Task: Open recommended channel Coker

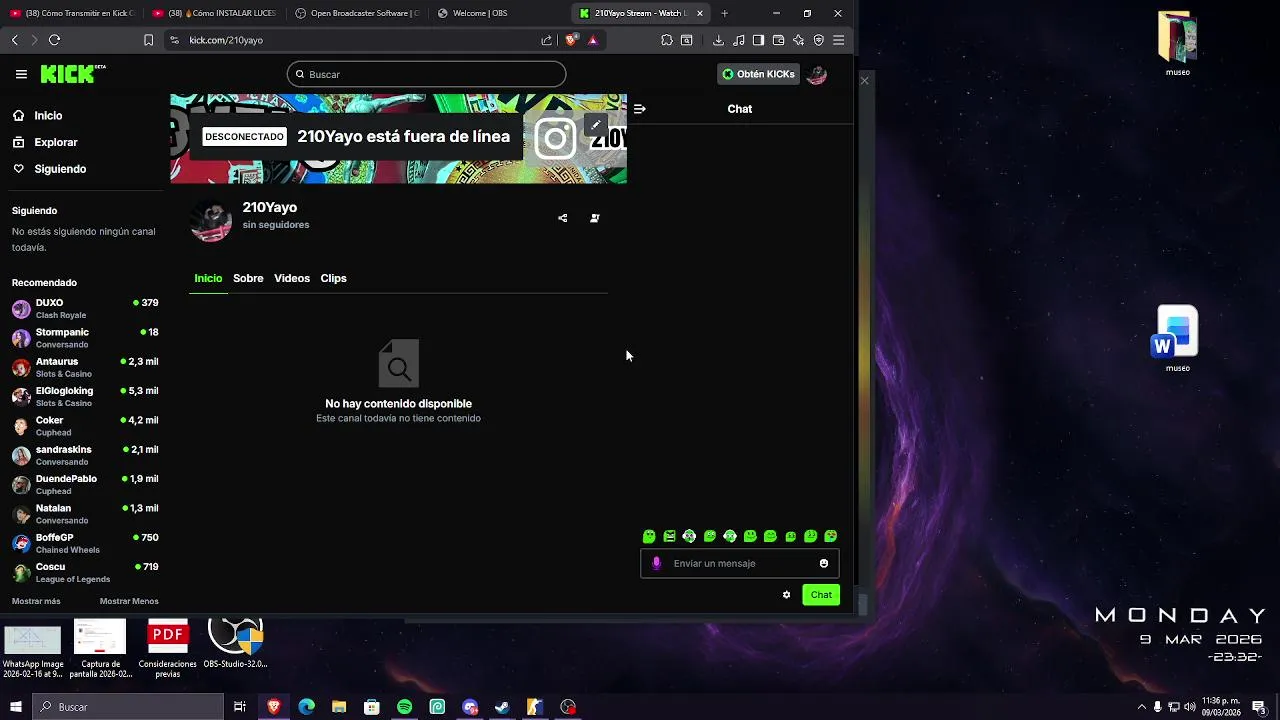Action: (85, 426)
